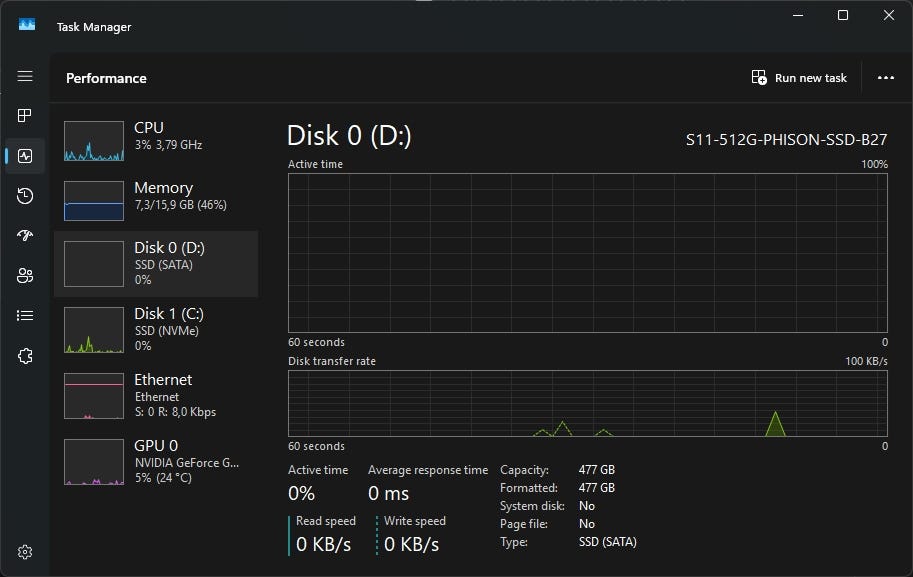Open the Details list page
The height and width of the screenshot is (577, 913).
coord(25,316)
